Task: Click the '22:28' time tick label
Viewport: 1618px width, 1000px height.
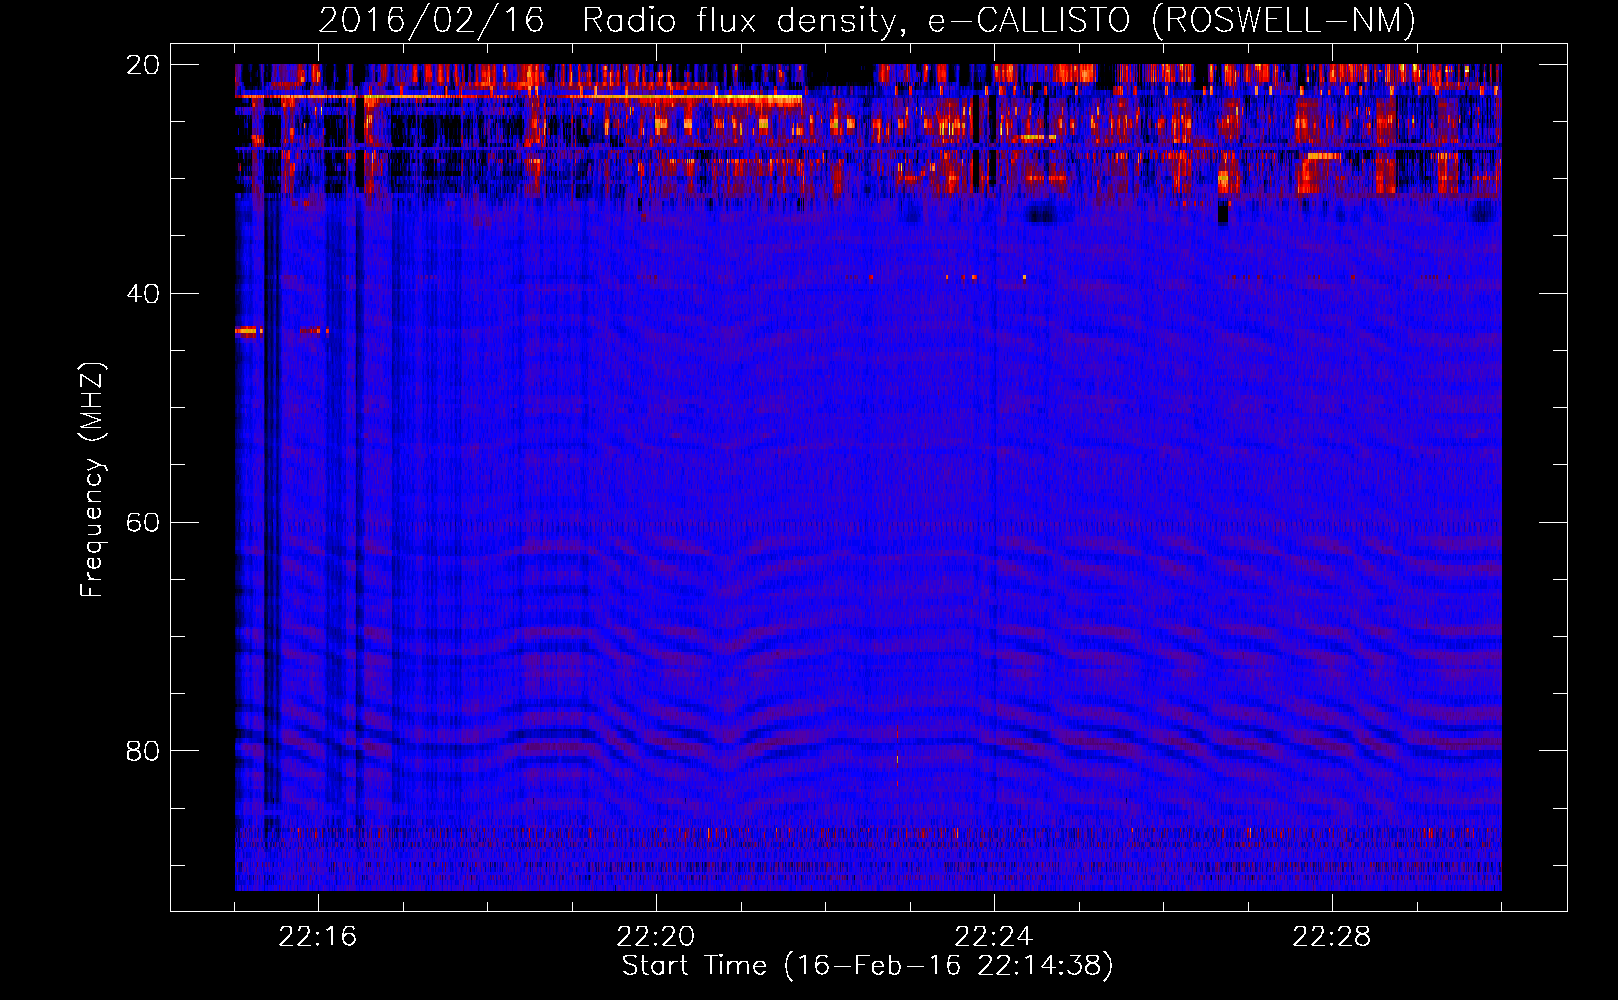Action: [x=1332, y=937]
